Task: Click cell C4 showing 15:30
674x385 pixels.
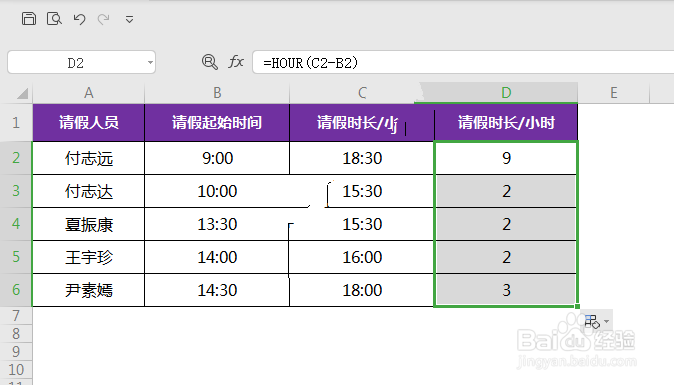Action: [362, 224]
